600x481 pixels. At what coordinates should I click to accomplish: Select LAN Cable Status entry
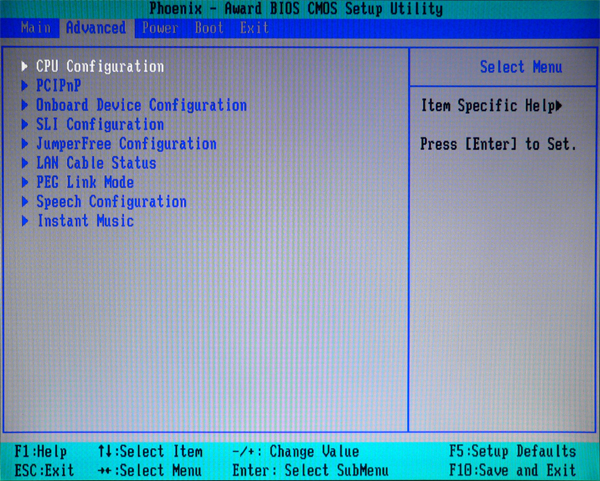tap(96, 163)
